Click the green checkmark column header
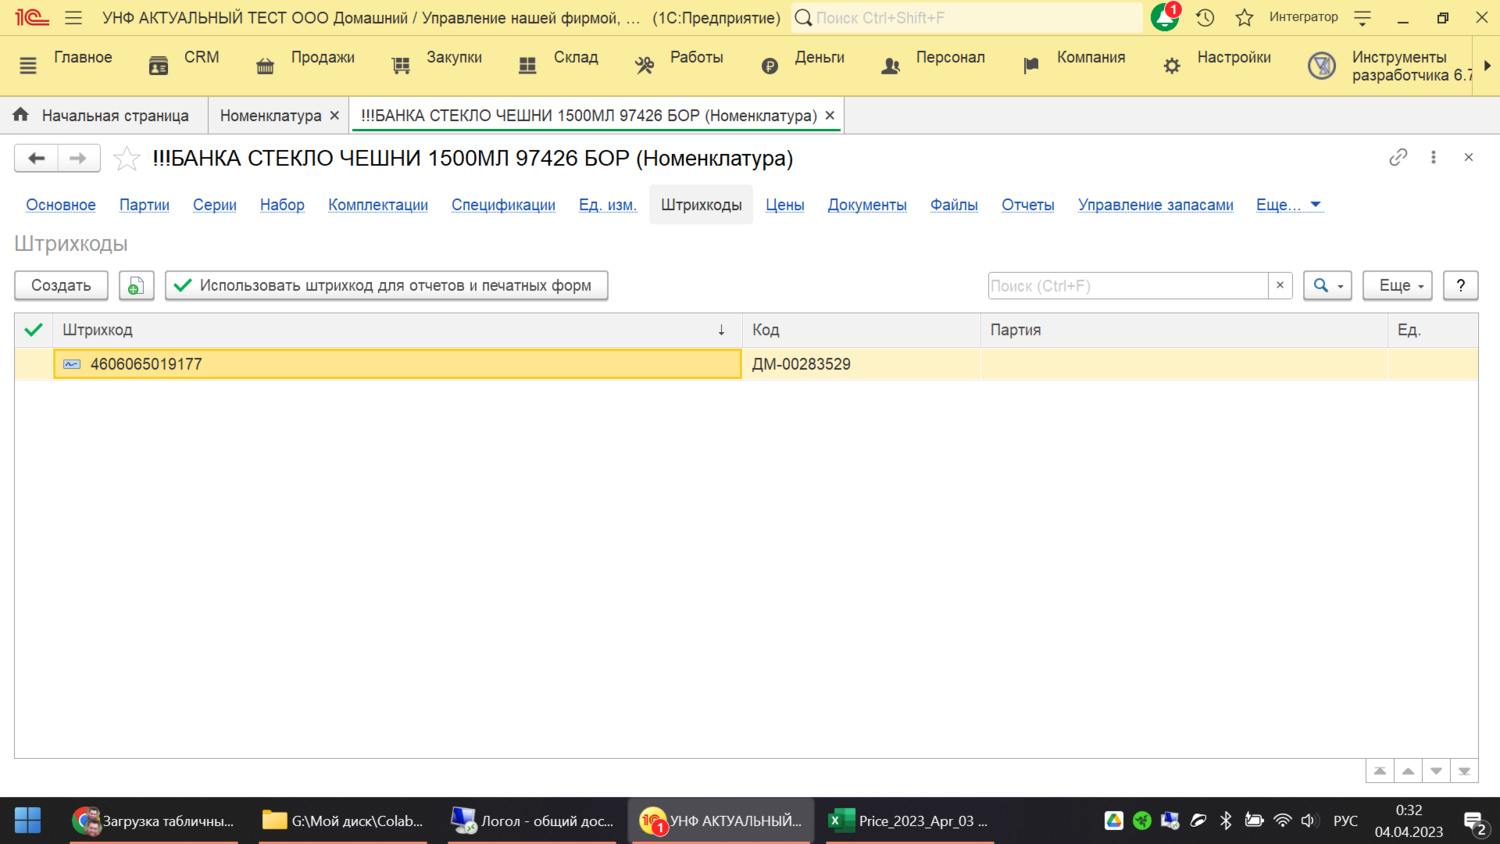1500x844 pixels. (34, 330)
